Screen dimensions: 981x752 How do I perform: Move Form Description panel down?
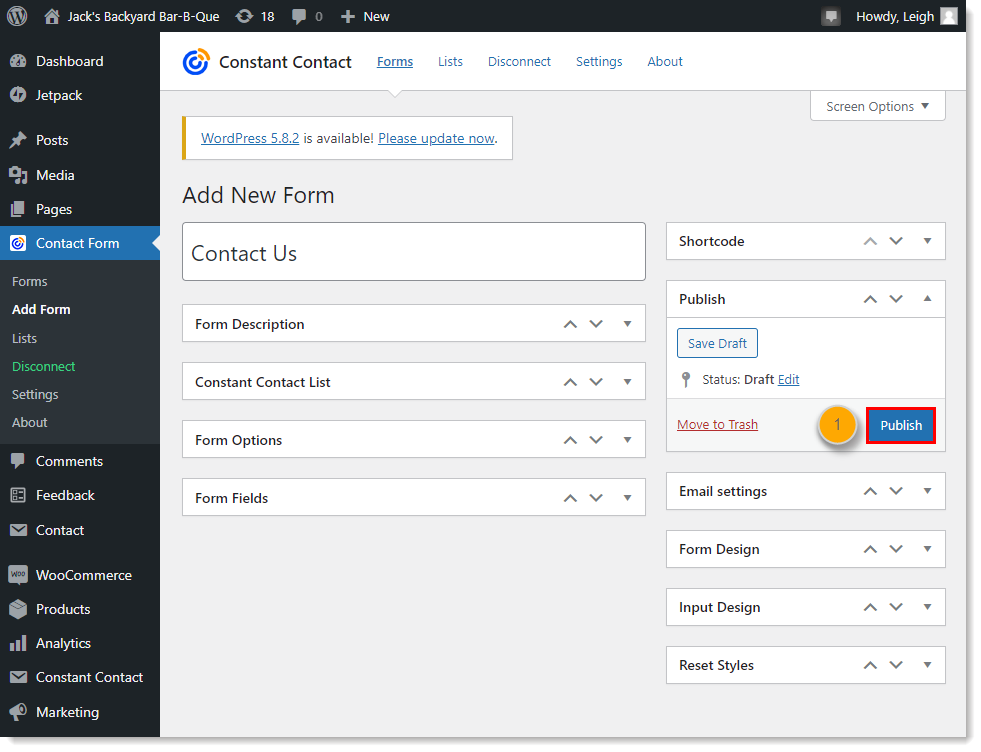point(596,324)
